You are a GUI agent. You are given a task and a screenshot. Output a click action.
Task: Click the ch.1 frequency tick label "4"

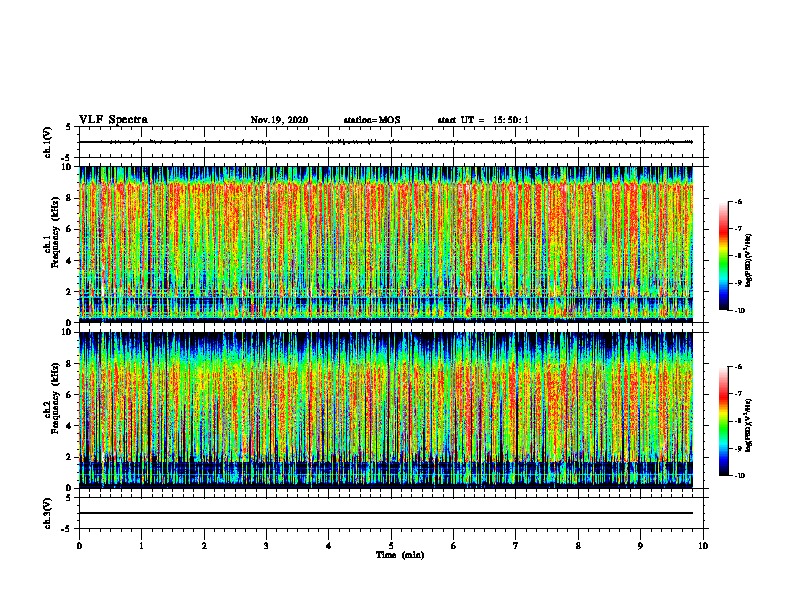pyautogui.click(x=69, y=261)
